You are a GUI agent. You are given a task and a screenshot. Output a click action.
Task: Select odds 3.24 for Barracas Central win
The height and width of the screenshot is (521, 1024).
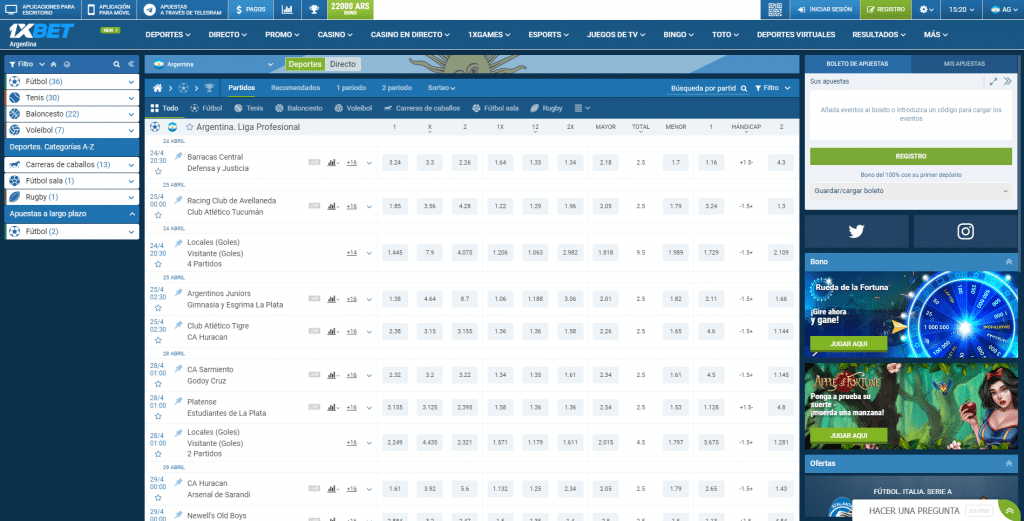394,163
